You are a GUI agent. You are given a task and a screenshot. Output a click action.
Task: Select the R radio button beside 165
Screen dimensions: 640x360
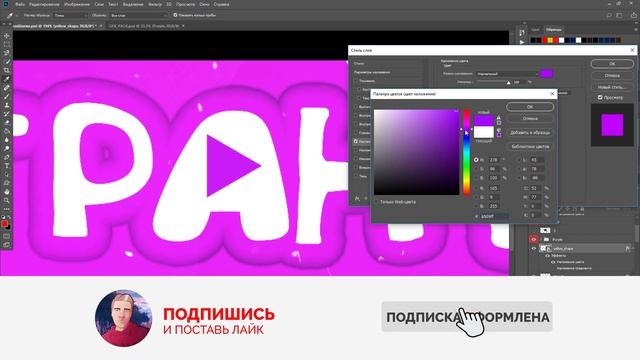pyautogui.click(x=476, y=188)
